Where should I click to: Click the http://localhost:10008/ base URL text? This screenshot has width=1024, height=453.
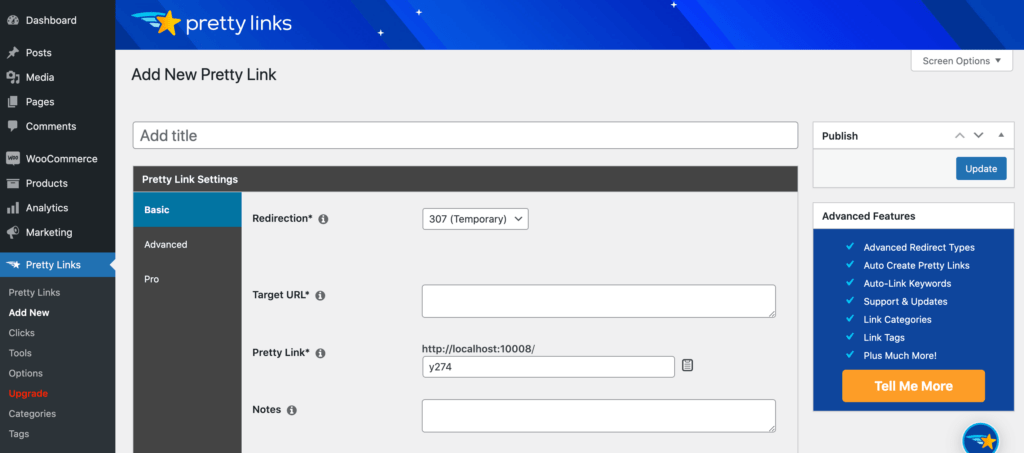479,349
